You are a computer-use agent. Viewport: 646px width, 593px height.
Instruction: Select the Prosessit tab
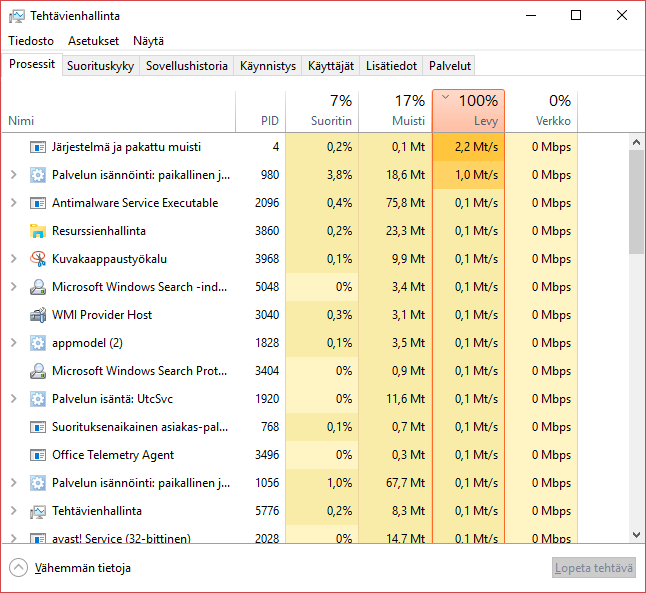[x=32, y=64]
